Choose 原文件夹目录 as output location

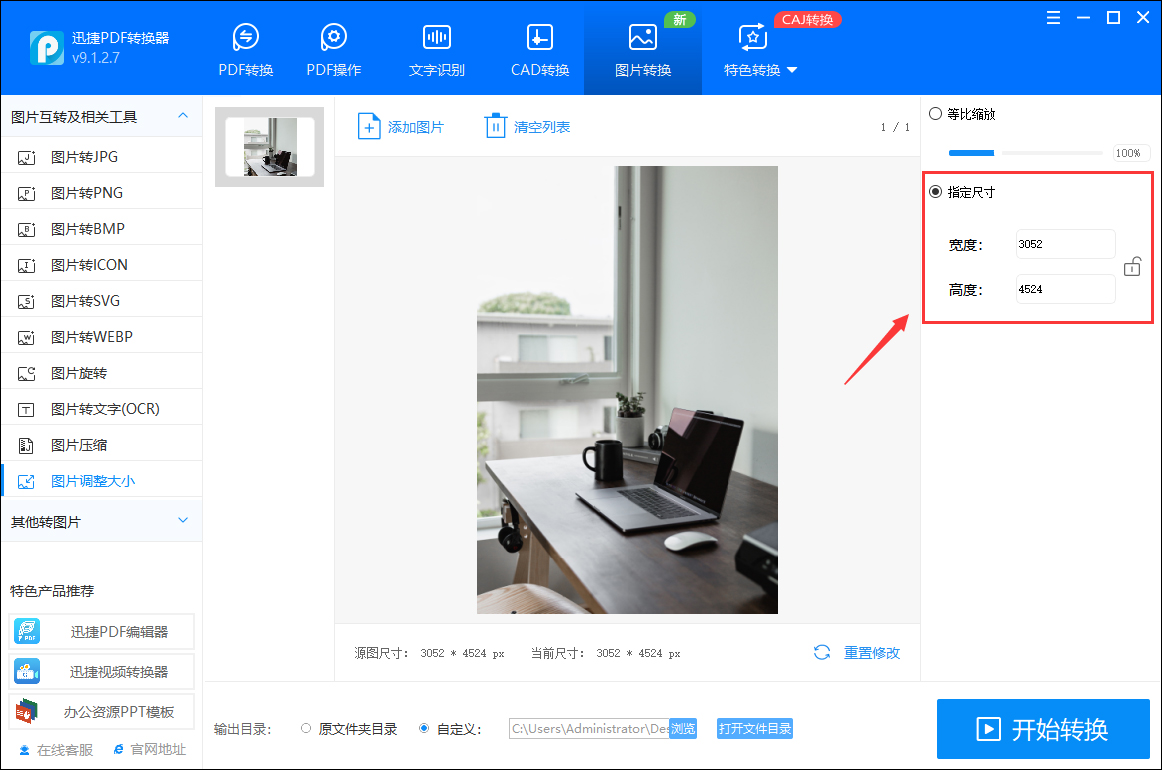pos(307,729)
